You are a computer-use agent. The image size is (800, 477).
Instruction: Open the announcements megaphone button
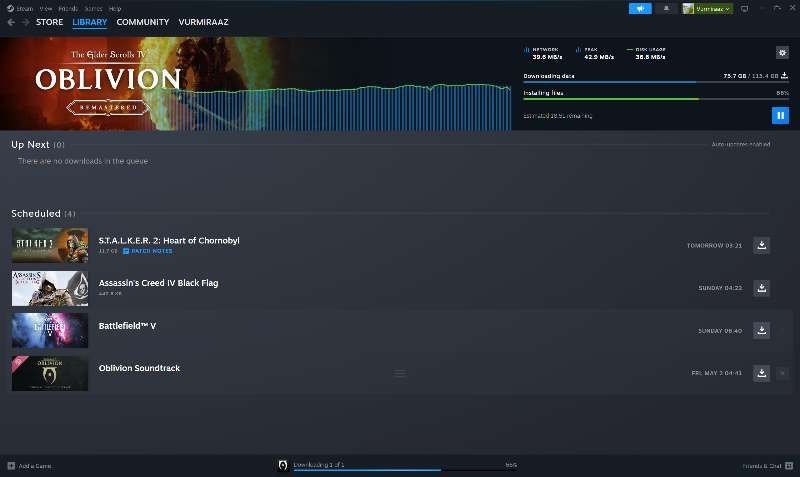[x=640, y=9]
